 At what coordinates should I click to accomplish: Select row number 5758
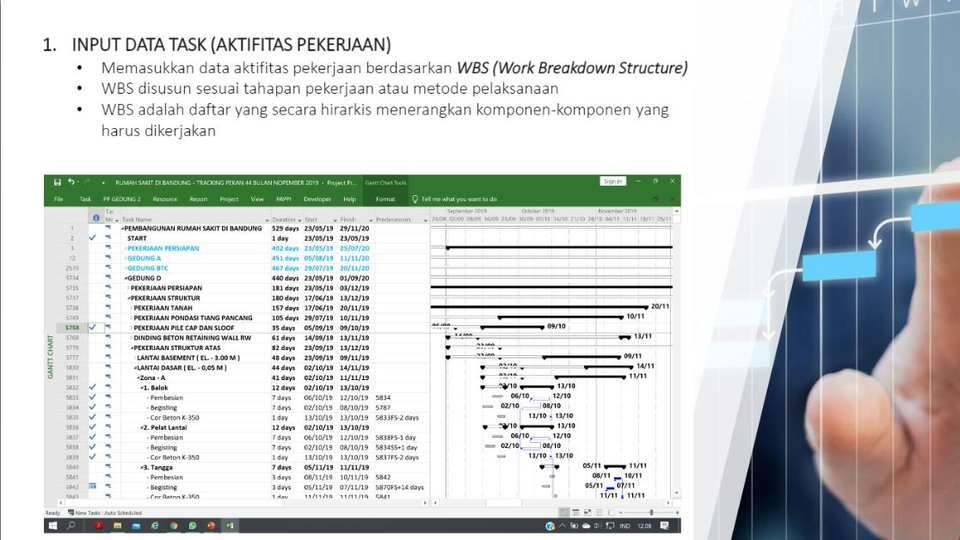click(72, 328)
